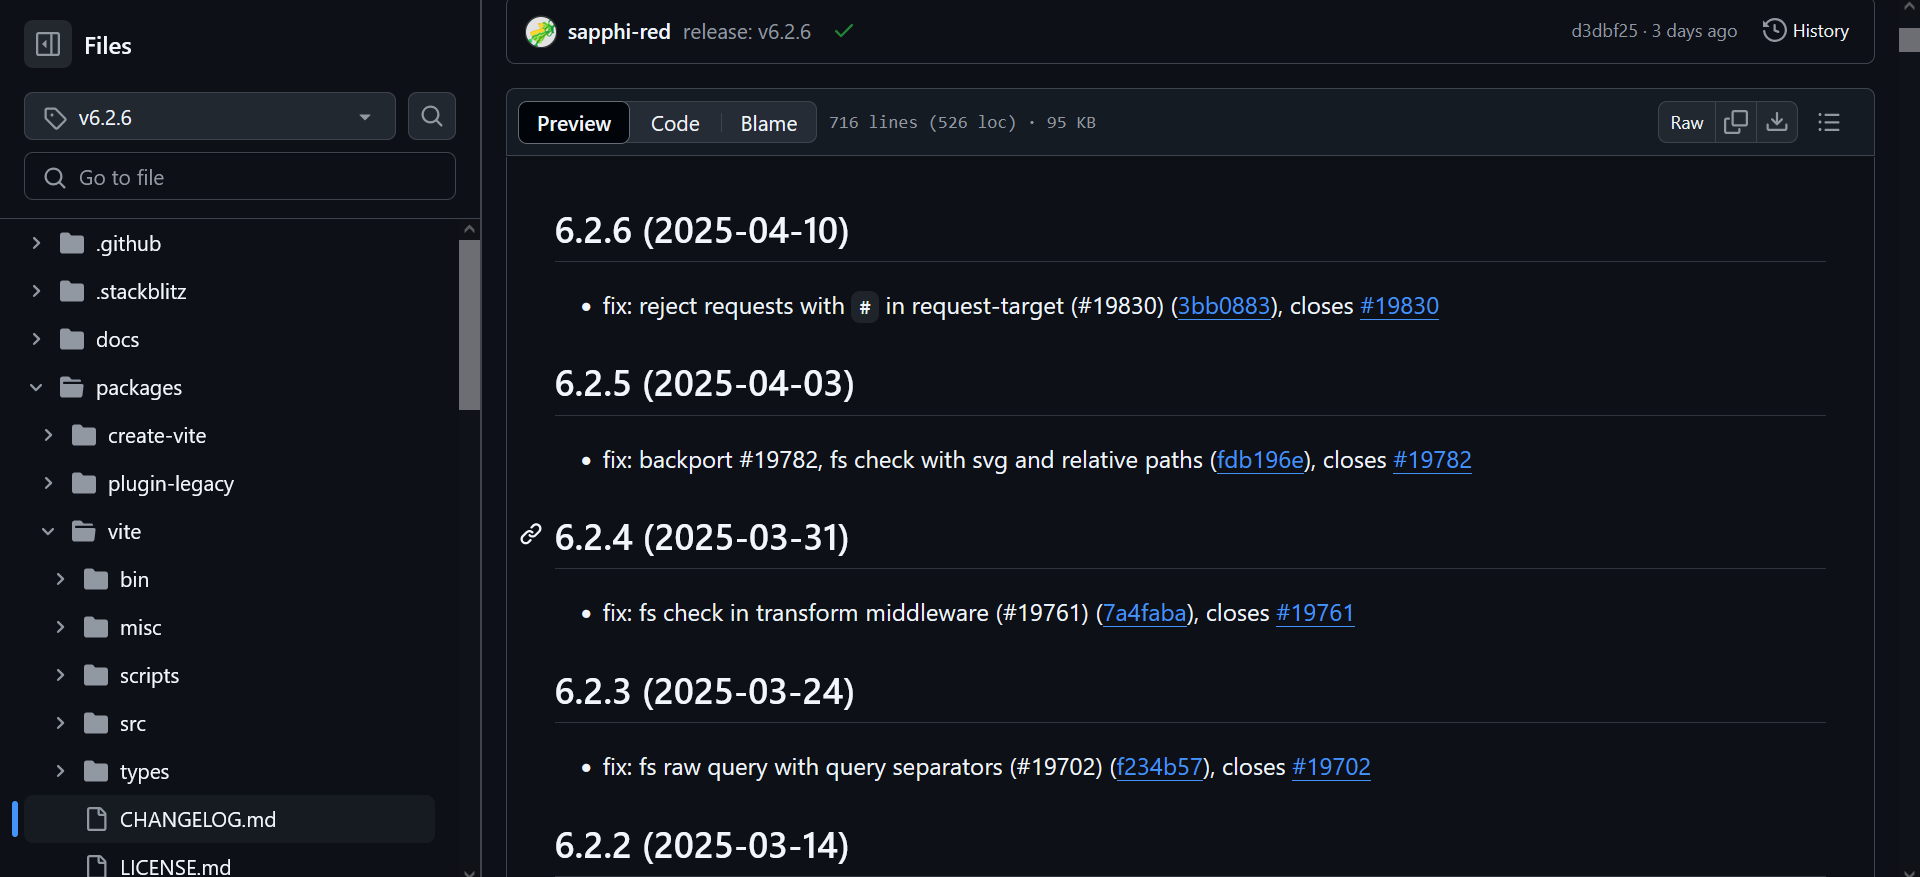
Task: Click the 6.2.2 (2025-03-14) heading
Action: pyautogui.click(x=702, y=845)
